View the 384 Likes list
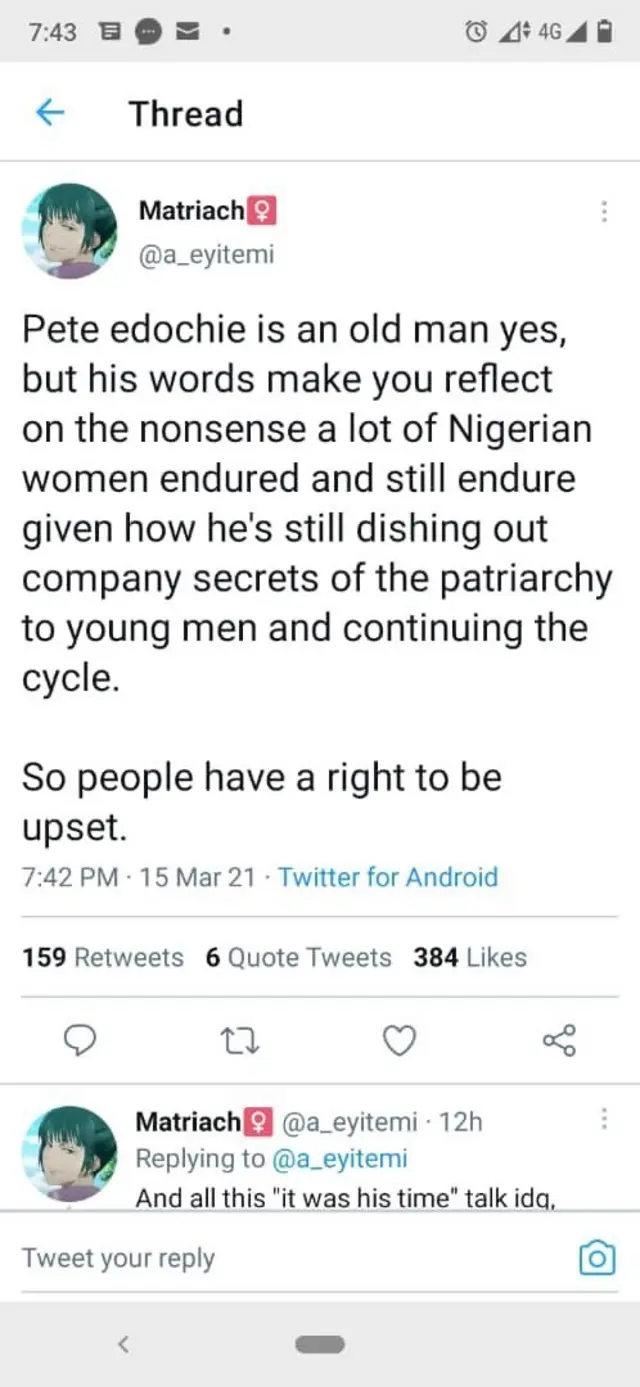 pyautogui.click(x=469, y=957)
